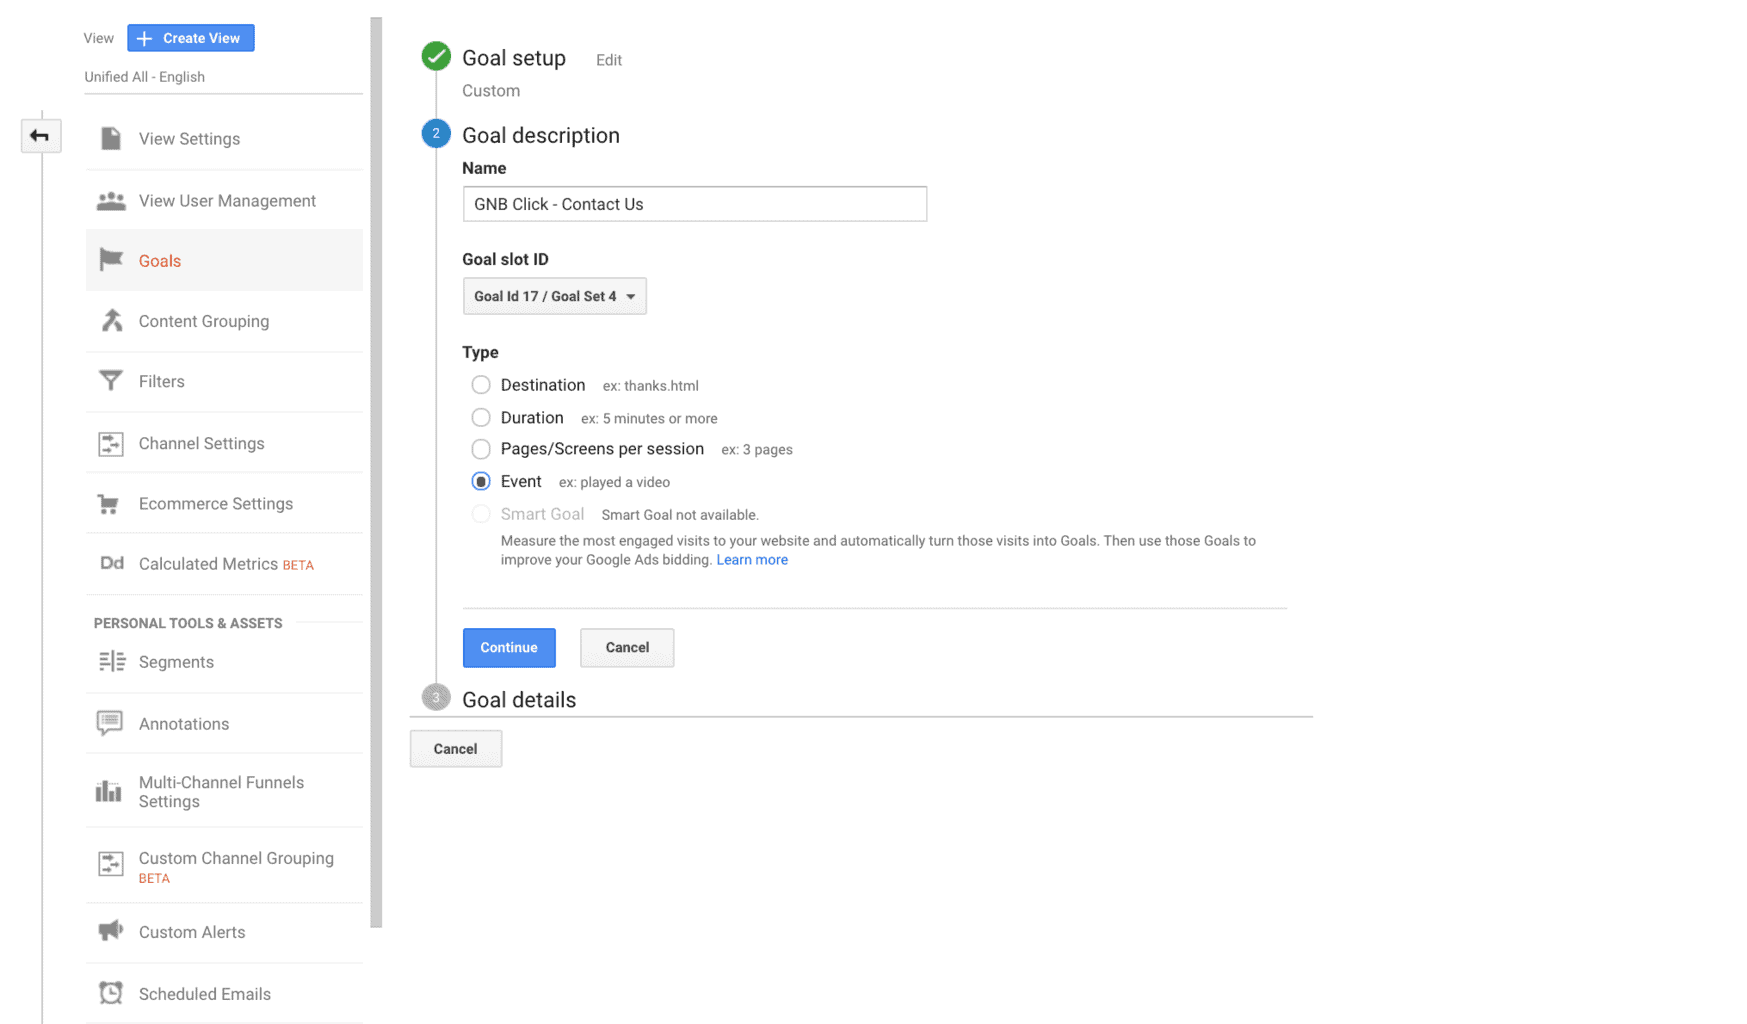Click the Content Grouping split-arrows icon
The height and width of the screenshot is (1024, 1747).
[111, 321]
